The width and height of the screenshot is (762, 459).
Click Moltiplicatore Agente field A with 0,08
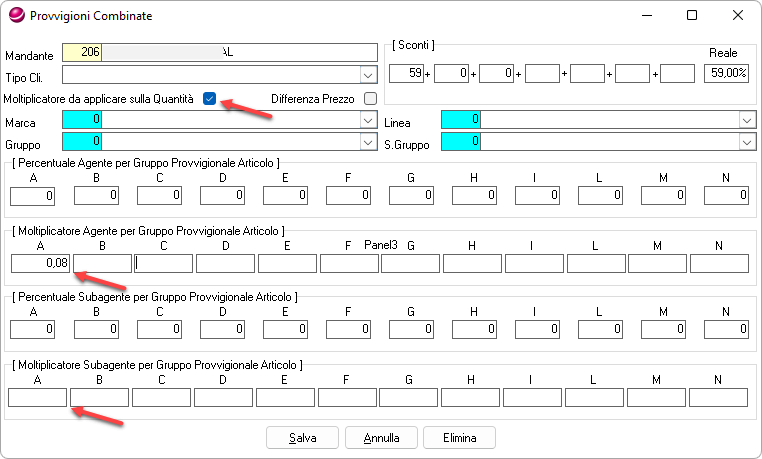40,263
